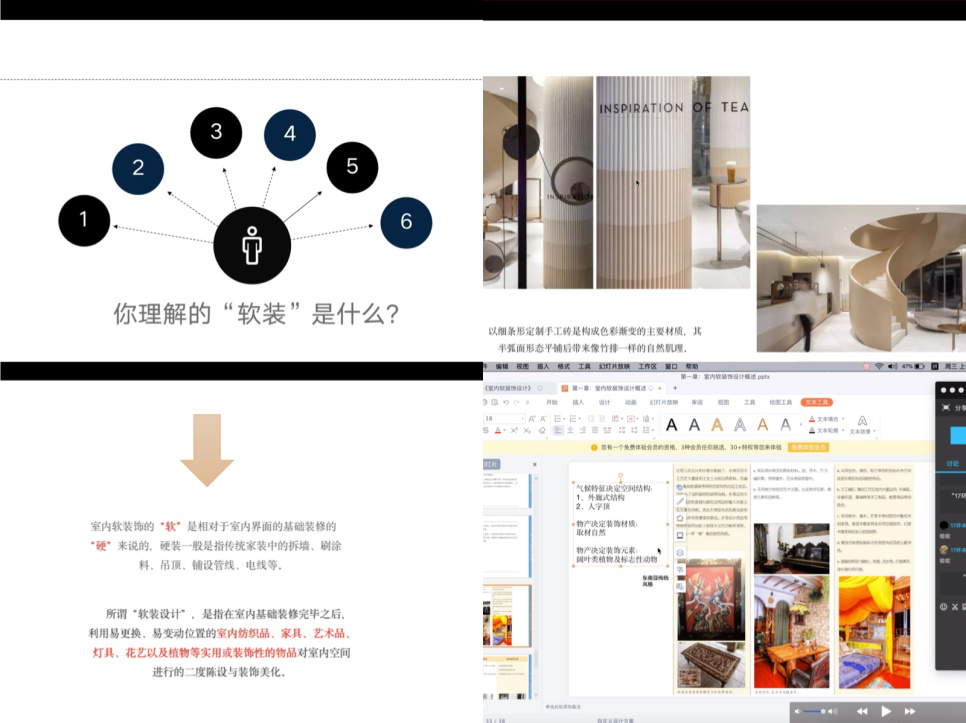Open the 文本轮廓 text outline dropdown
Image resolution: width=966 pixels, height=723 pixels.
point(825,430)
